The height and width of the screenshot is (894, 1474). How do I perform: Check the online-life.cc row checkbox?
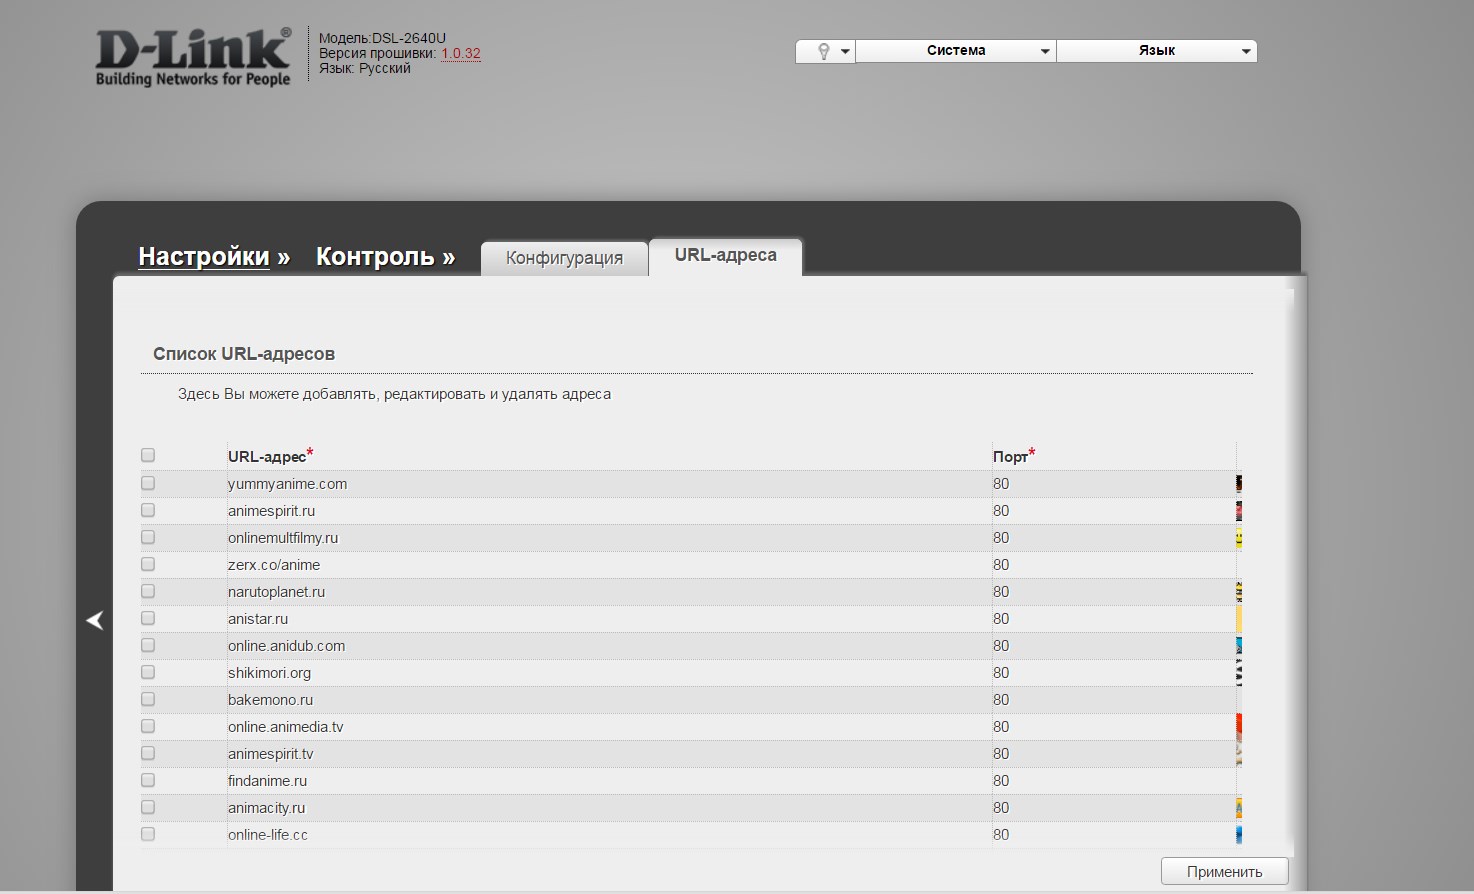coord(148,834)
